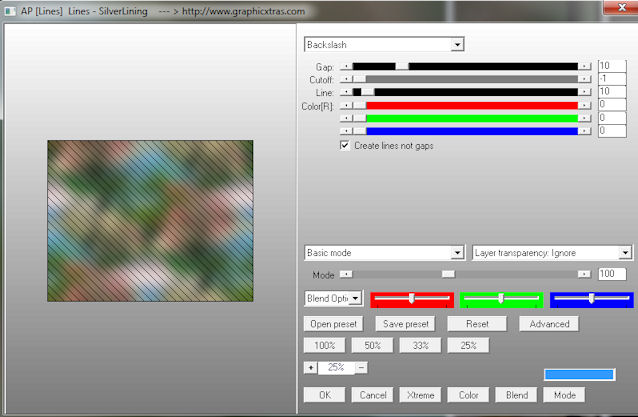Click the Gap value field
Viewport: 638px width, 417px height.
612,66
